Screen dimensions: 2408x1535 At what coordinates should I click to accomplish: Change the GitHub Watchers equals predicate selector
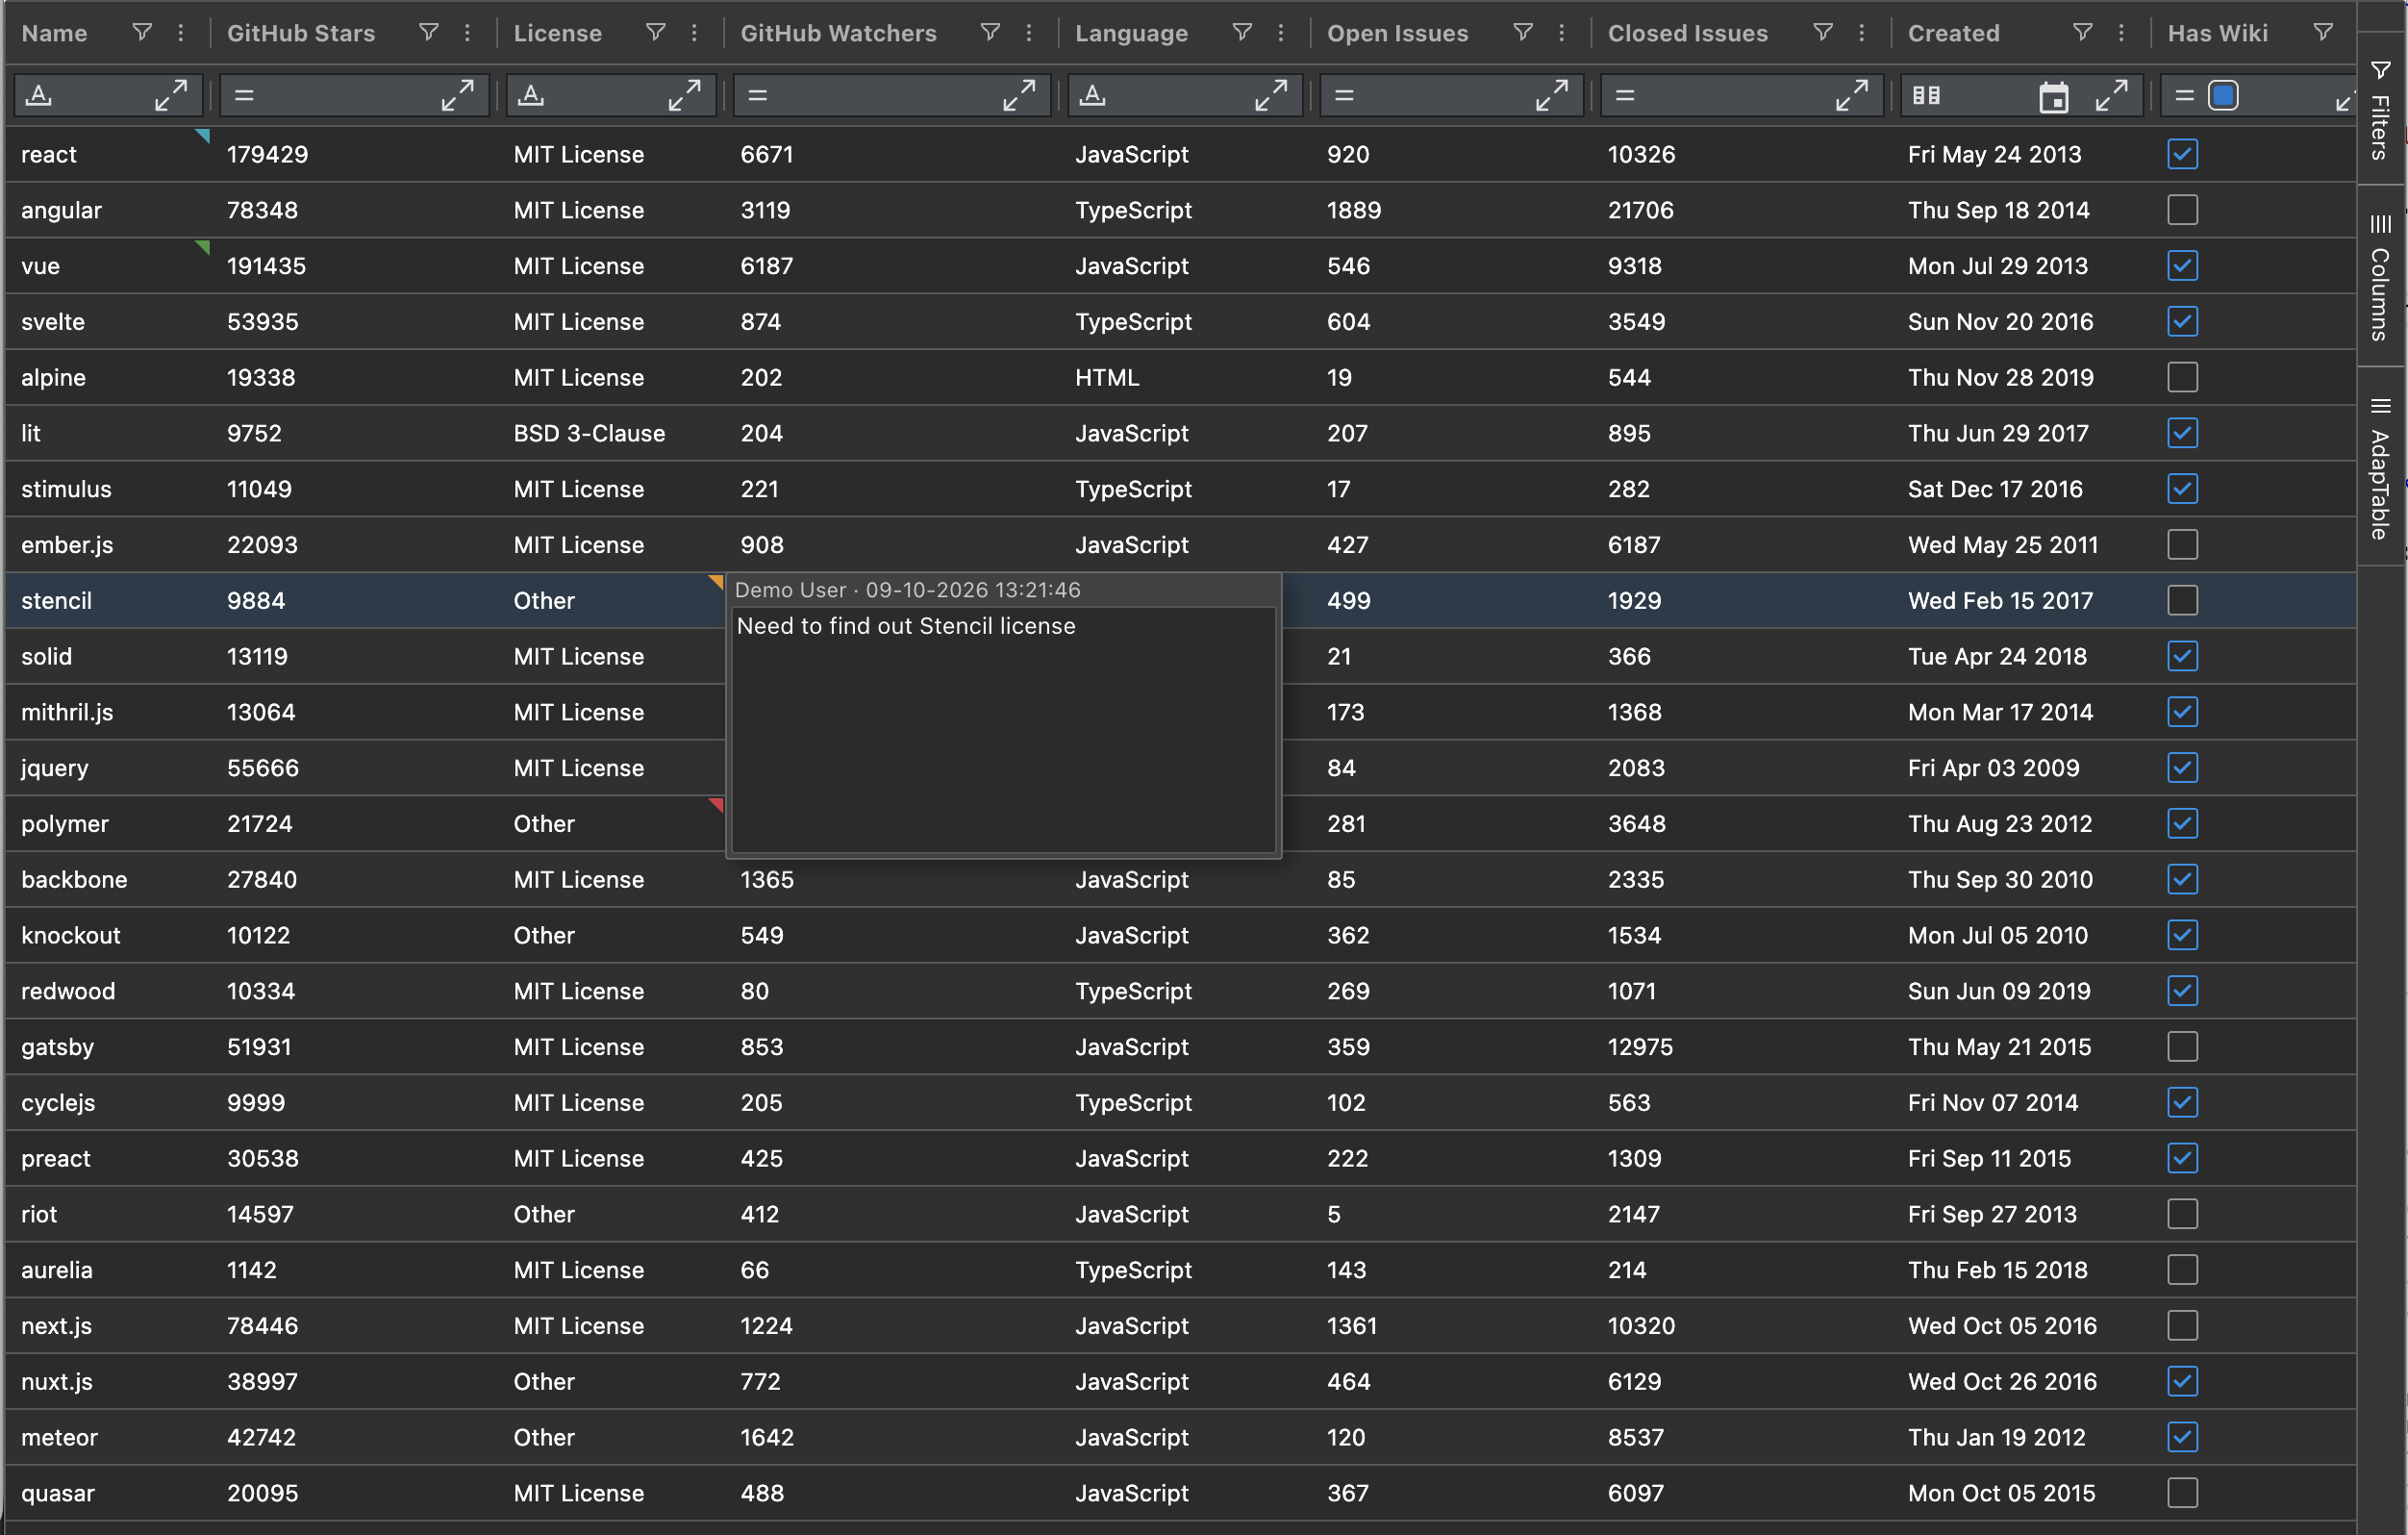pyautogui.click(x=758, y=96)
